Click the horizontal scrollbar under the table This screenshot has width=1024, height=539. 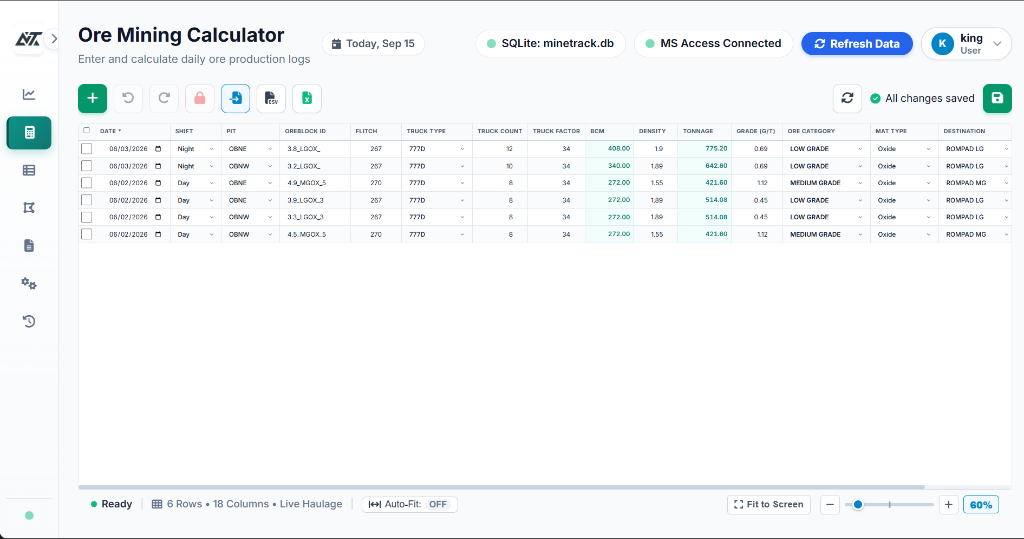point(502,487)
